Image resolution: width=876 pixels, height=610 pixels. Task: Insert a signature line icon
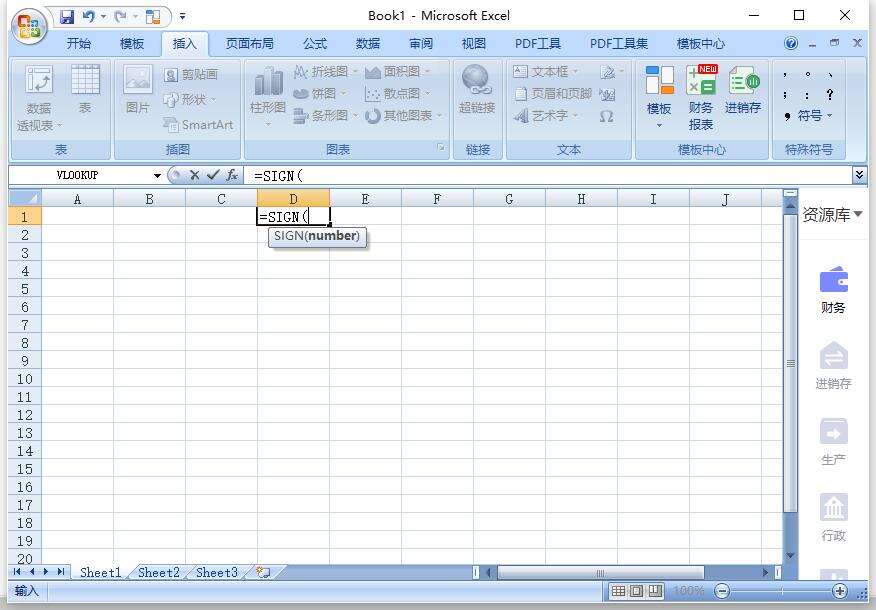click(x=611, y=72)
